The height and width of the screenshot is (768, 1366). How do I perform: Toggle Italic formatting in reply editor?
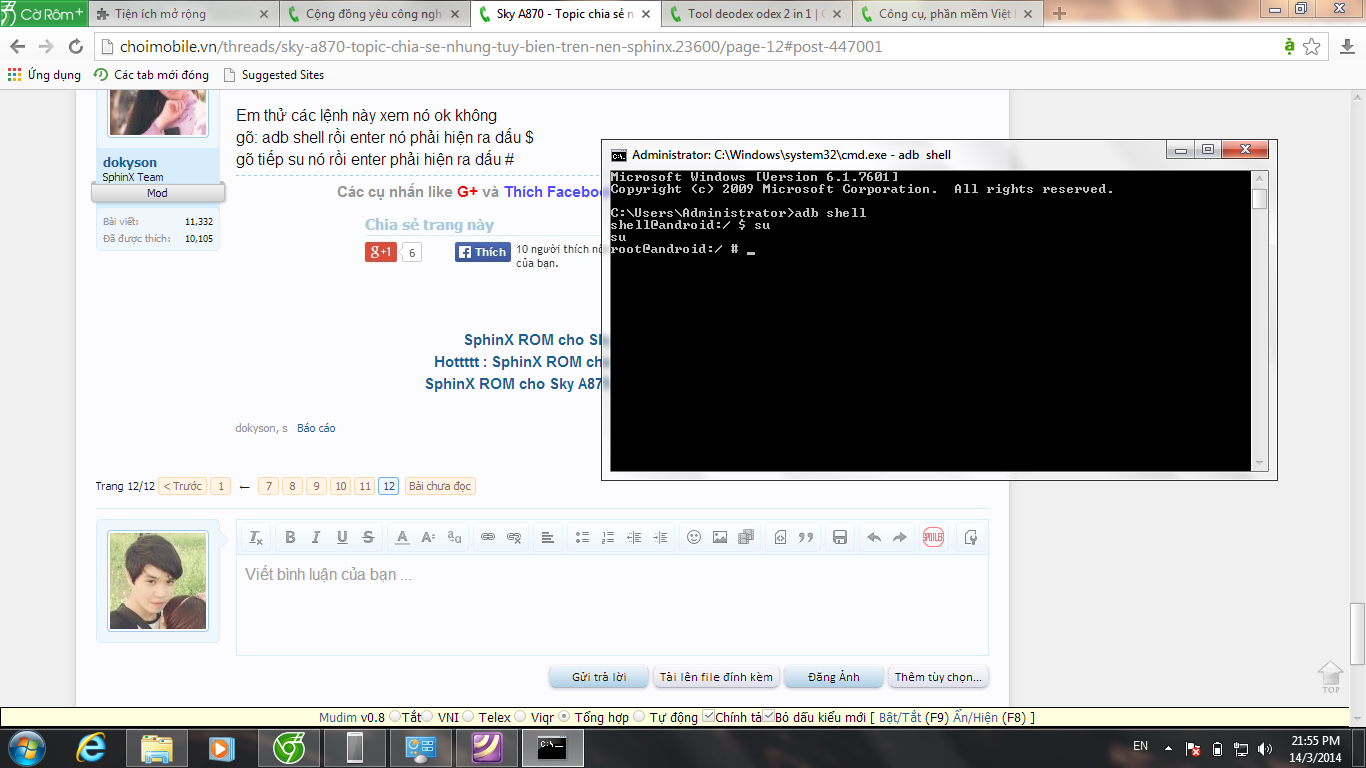tap(316, 537)
